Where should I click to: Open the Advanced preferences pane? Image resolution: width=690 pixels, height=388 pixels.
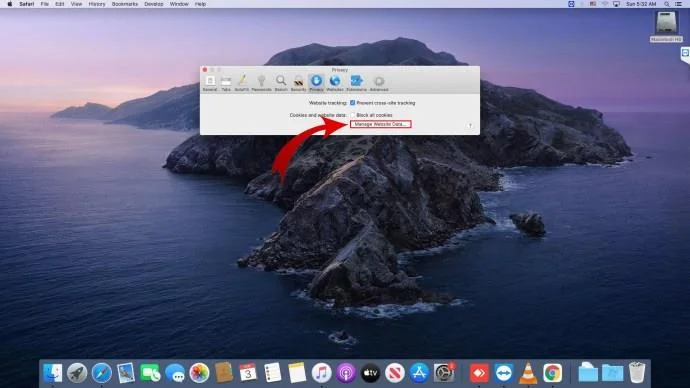379,83
